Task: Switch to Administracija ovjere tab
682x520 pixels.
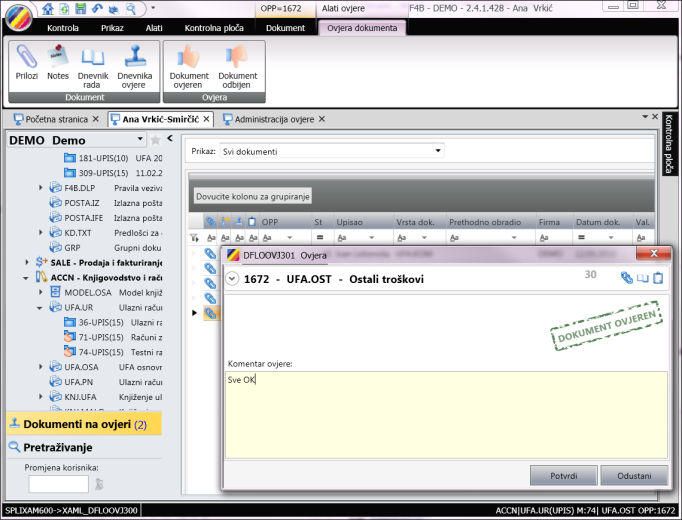Action: [x=276, y=119]
